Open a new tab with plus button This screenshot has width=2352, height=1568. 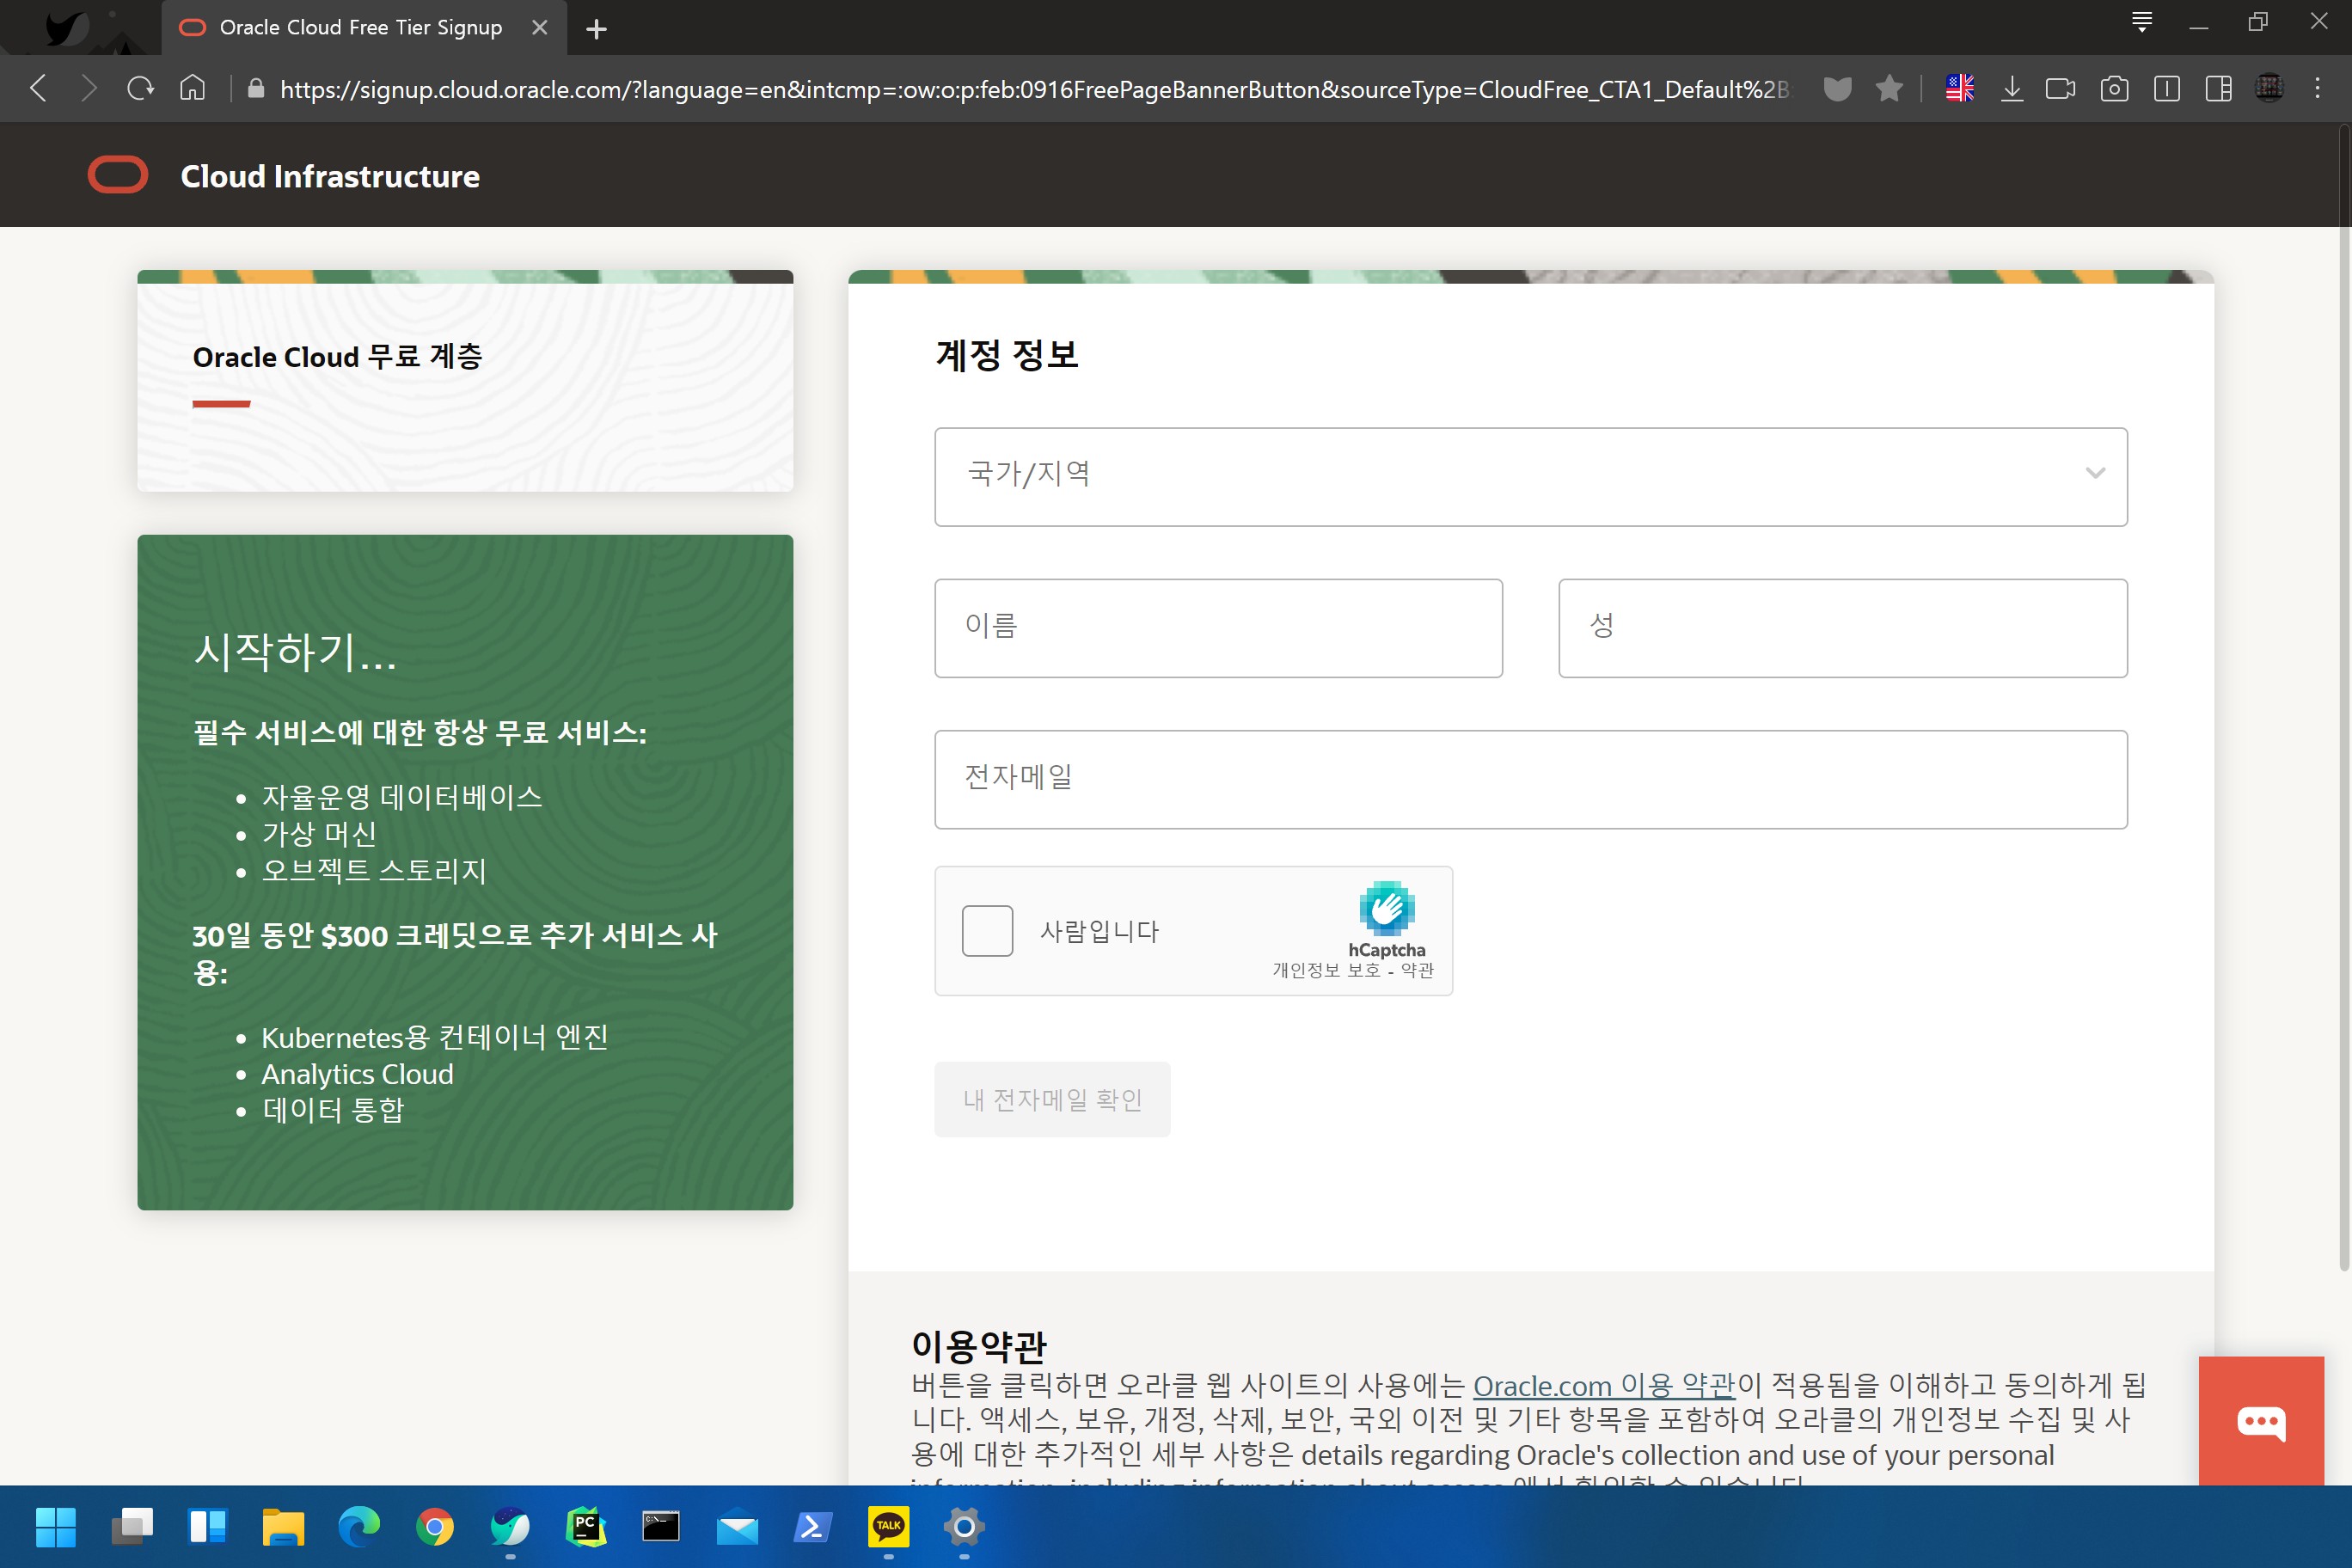596,29
